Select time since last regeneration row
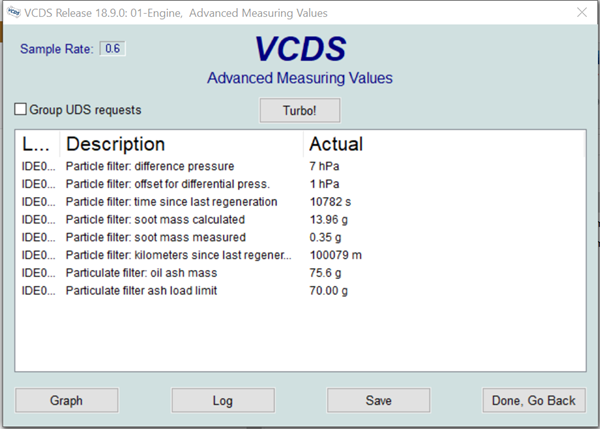This screenshot has width=600, height=429. pyautogui.click(x=164, y=202)
